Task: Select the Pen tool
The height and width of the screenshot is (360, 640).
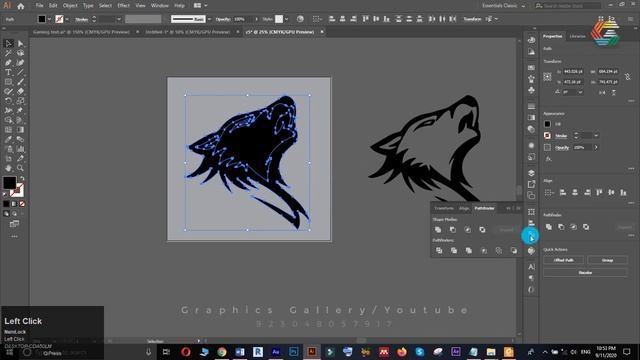Action: 8,62
